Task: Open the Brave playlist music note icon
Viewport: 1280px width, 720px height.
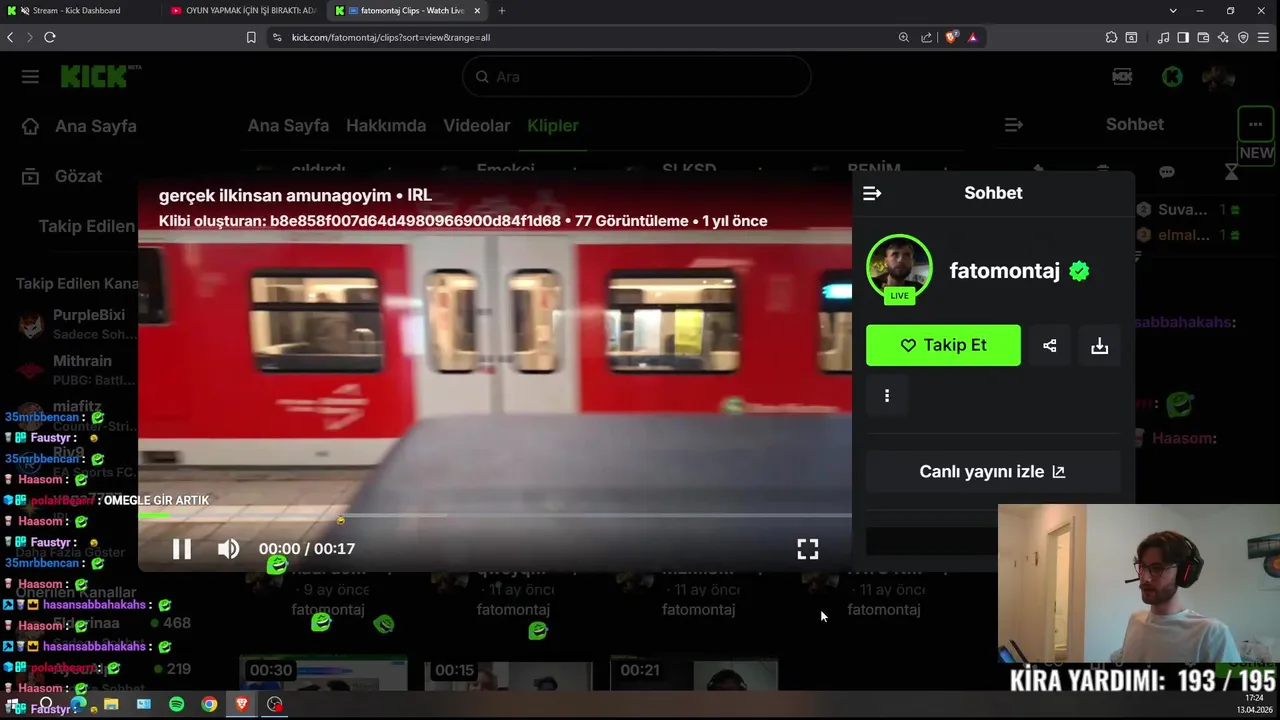Action: click(1163, 37)
